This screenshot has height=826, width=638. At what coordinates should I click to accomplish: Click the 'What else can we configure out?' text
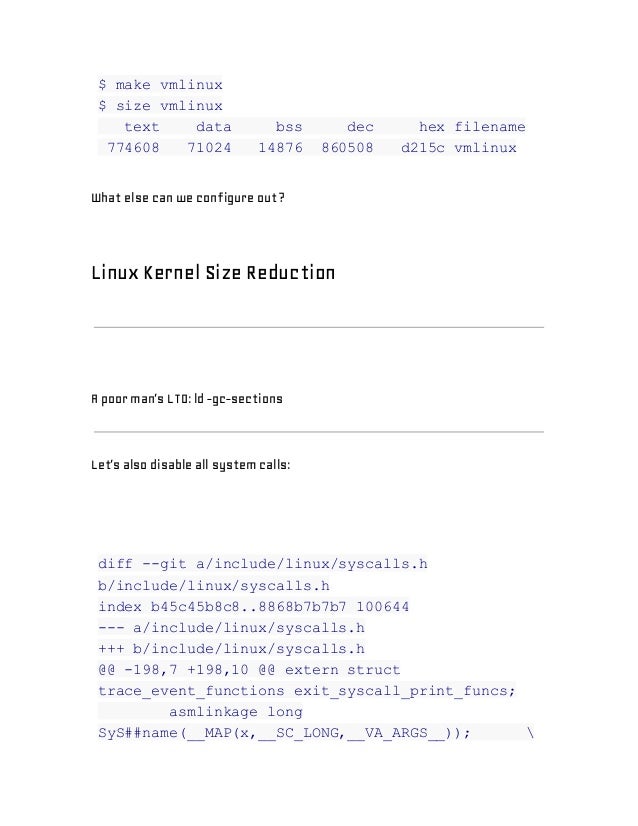[x=188, y=198]
